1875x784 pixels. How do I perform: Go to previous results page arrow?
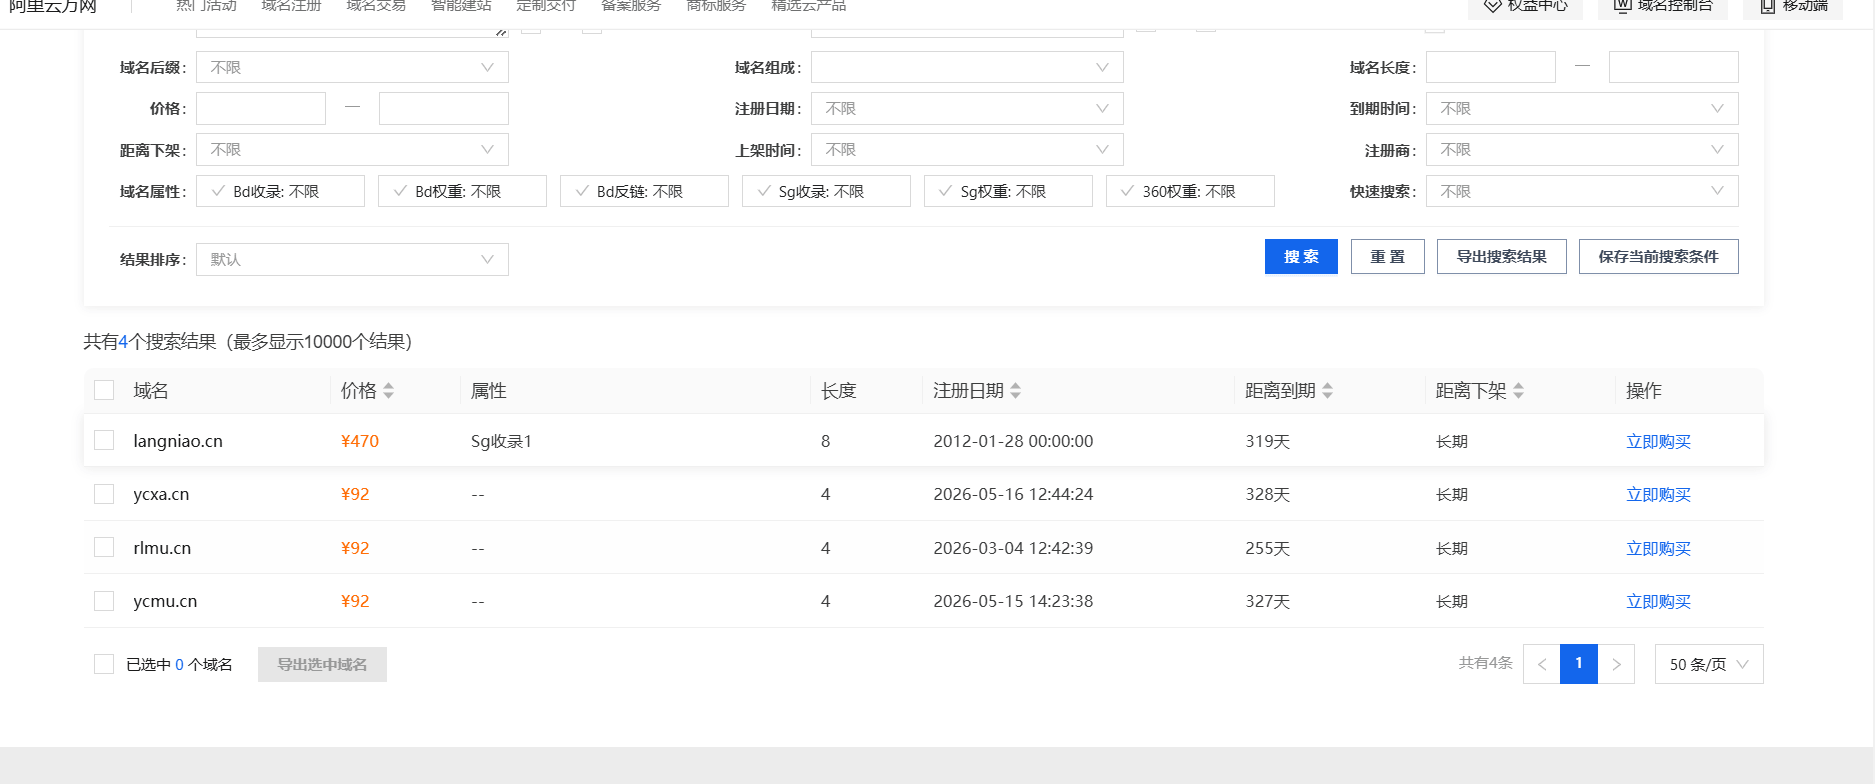point(1542,664)
